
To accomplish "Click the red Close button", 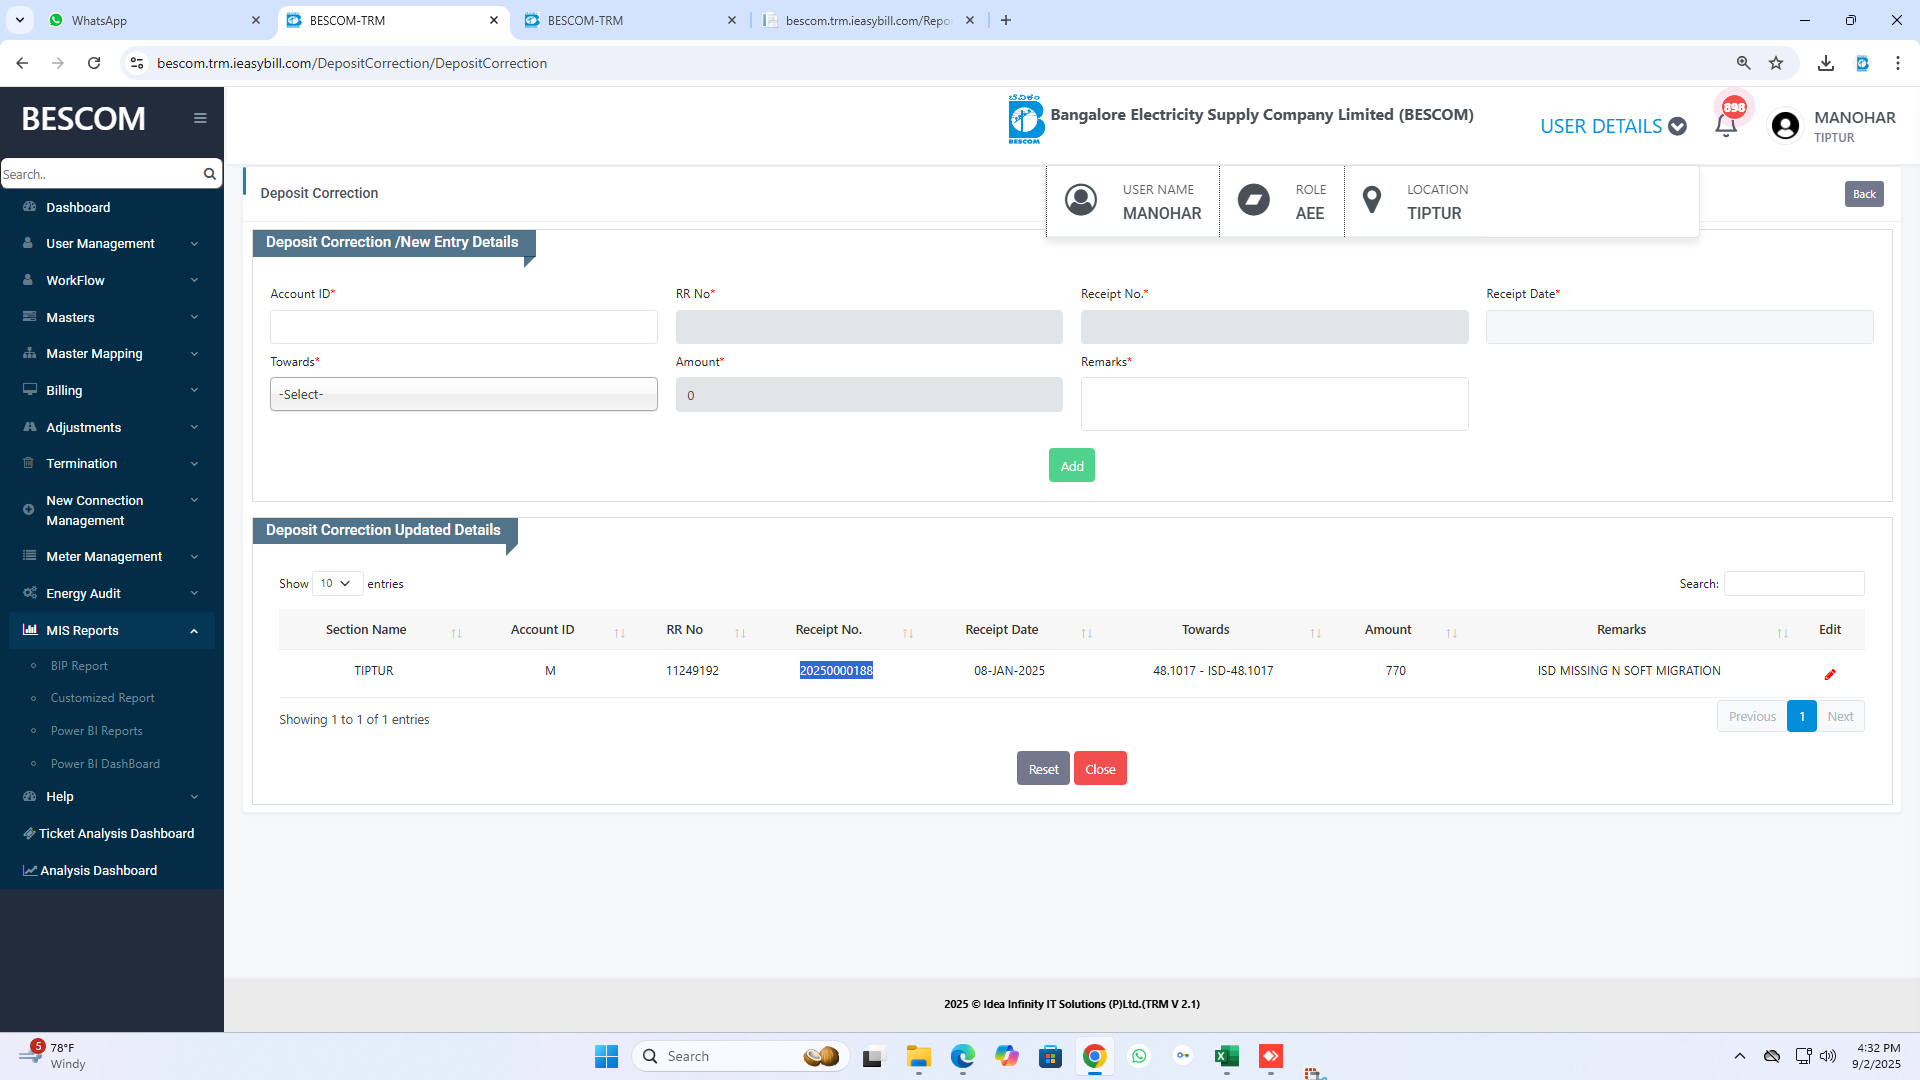I will (1099, 769).
